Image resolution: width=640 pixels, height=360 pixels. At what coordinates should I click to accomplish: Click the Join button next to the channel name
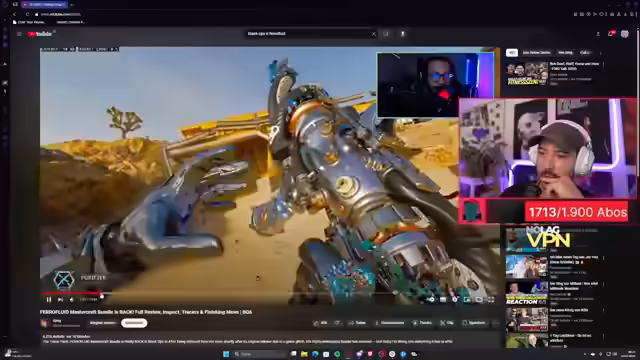(102, 323)
